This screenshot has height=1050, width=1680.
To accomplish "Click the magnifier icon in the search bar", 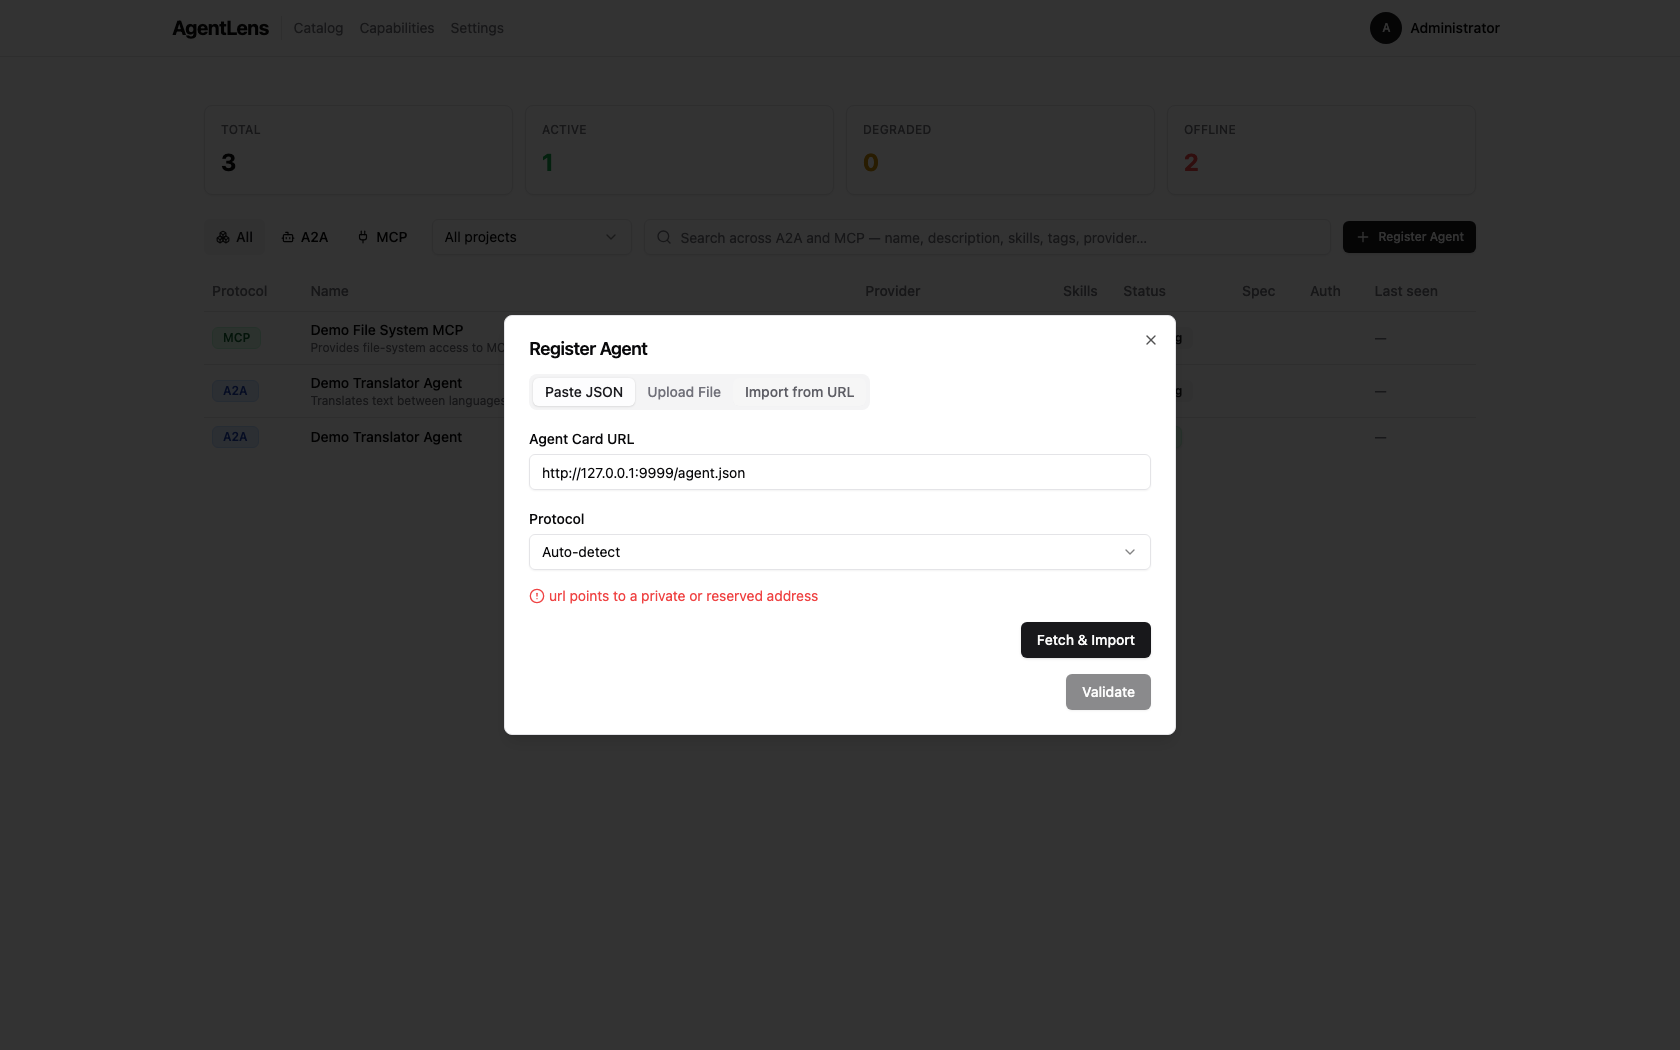I will (x=663, y=237).
